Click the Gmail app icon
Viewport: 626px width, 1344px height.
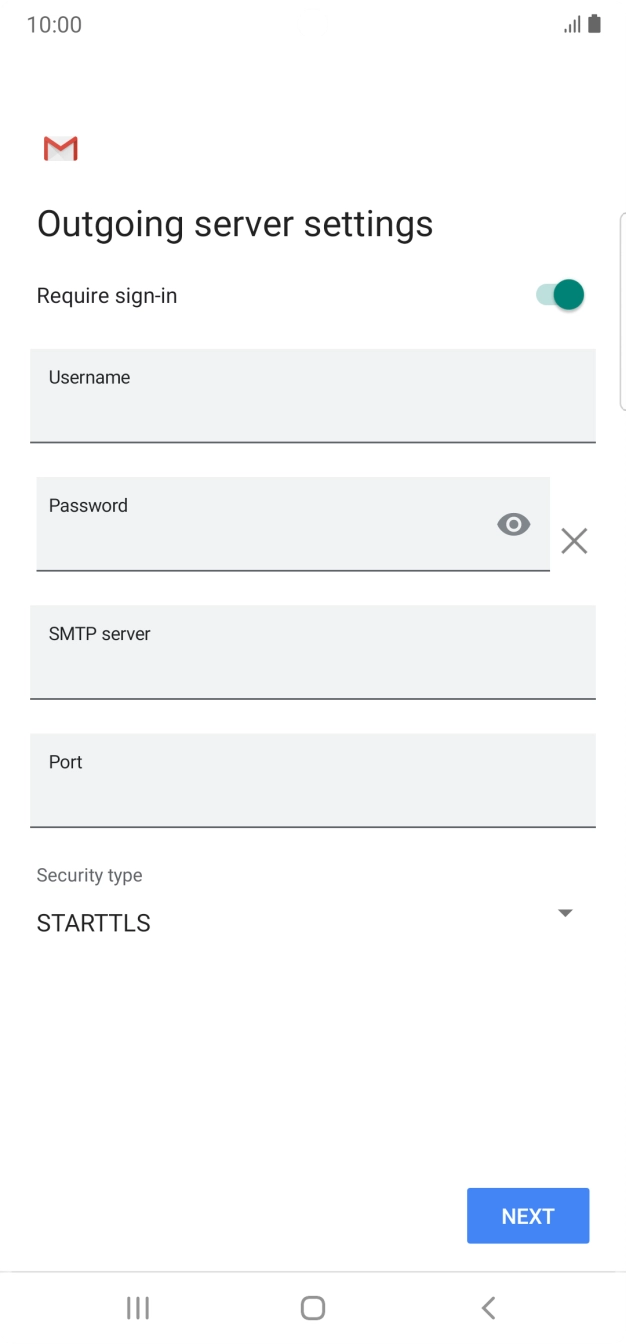59,148
